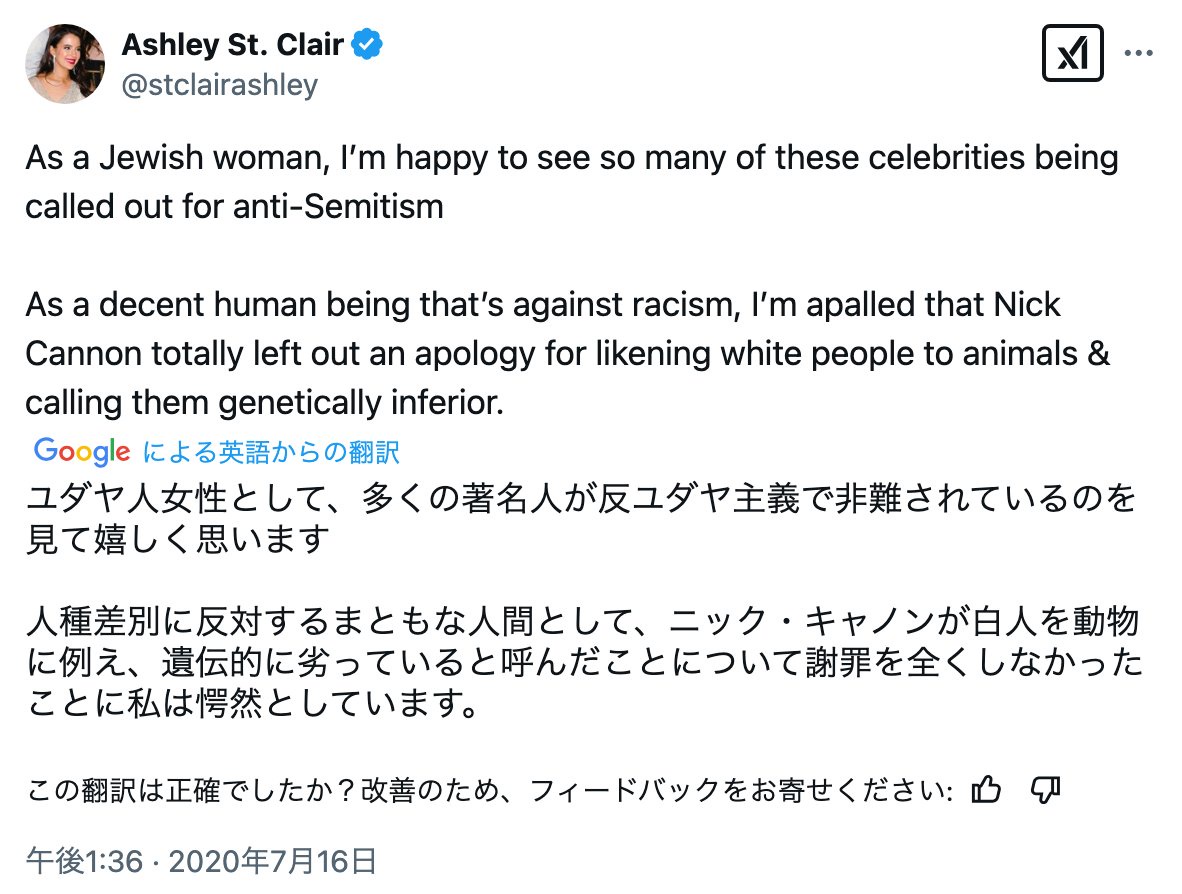Viewport: 1182px width, 894px height.
Task: Rate the translation with thumbs up
Action: click(986, 790)
